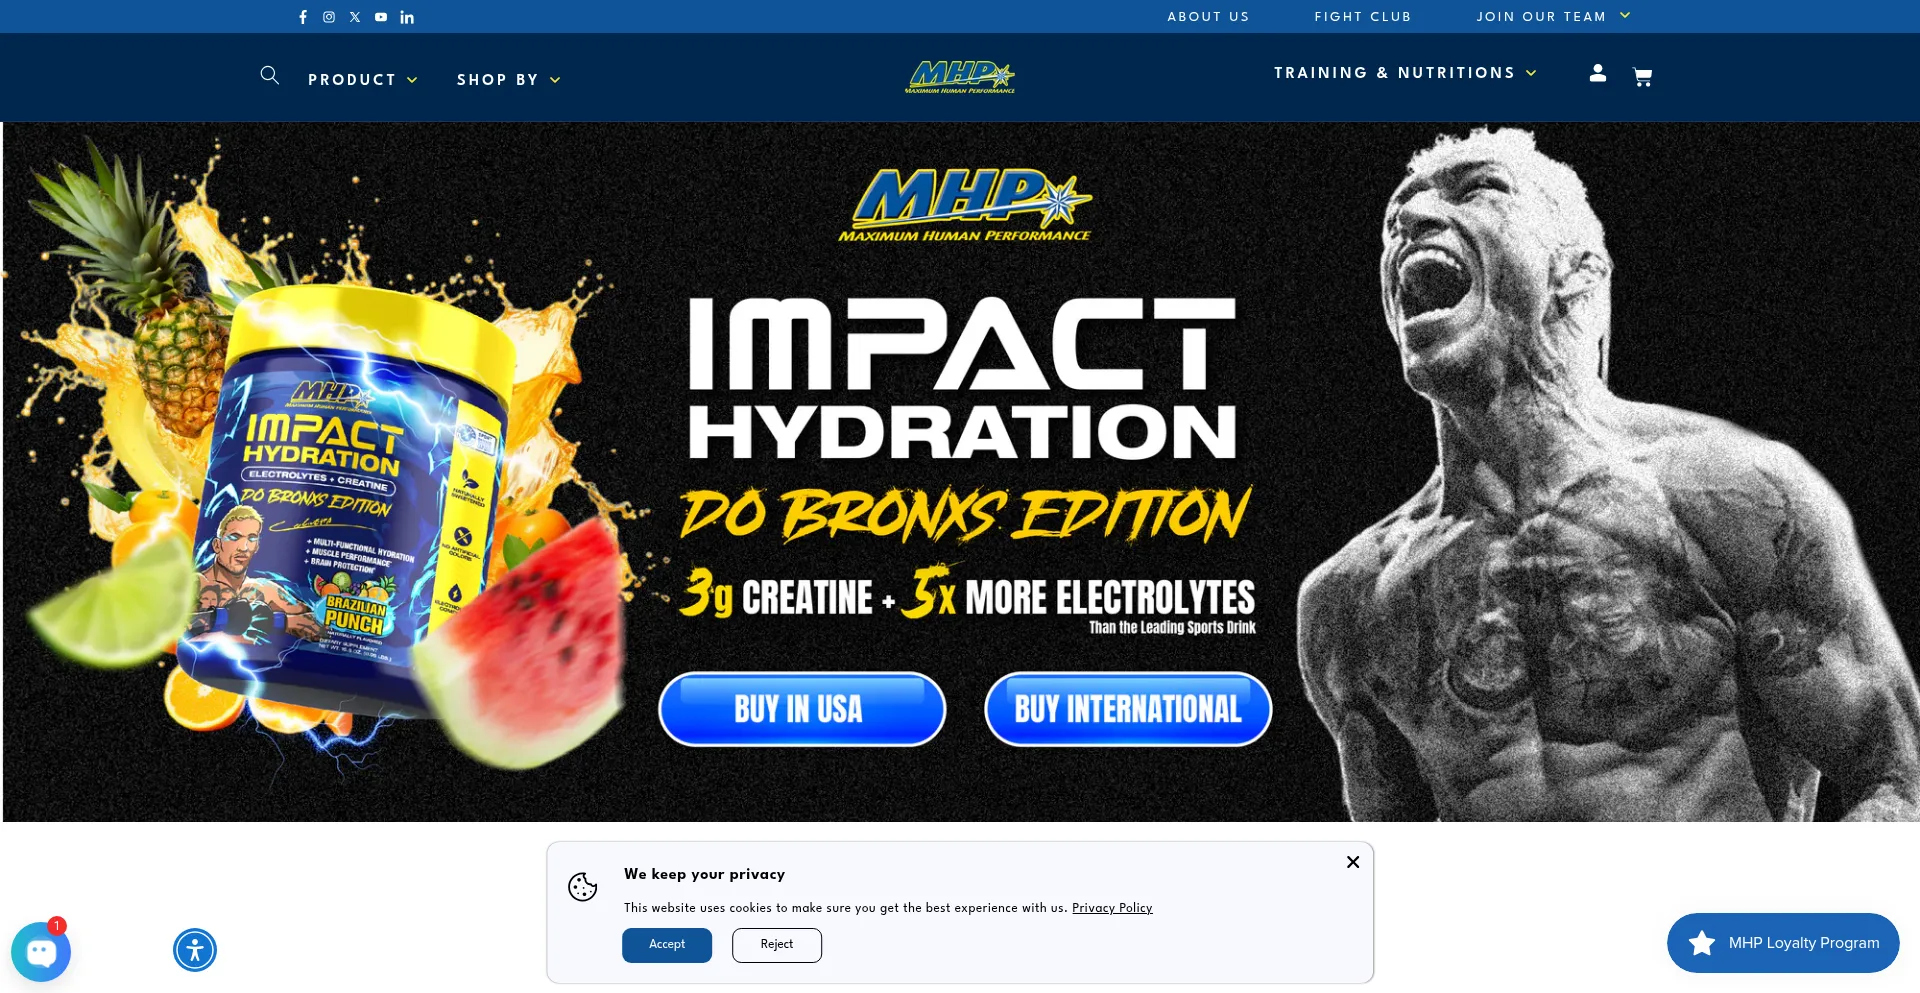Screen dimensions: 1920x993
Task: Accept the cookie privacy notice
Action: tap(667, 945)
